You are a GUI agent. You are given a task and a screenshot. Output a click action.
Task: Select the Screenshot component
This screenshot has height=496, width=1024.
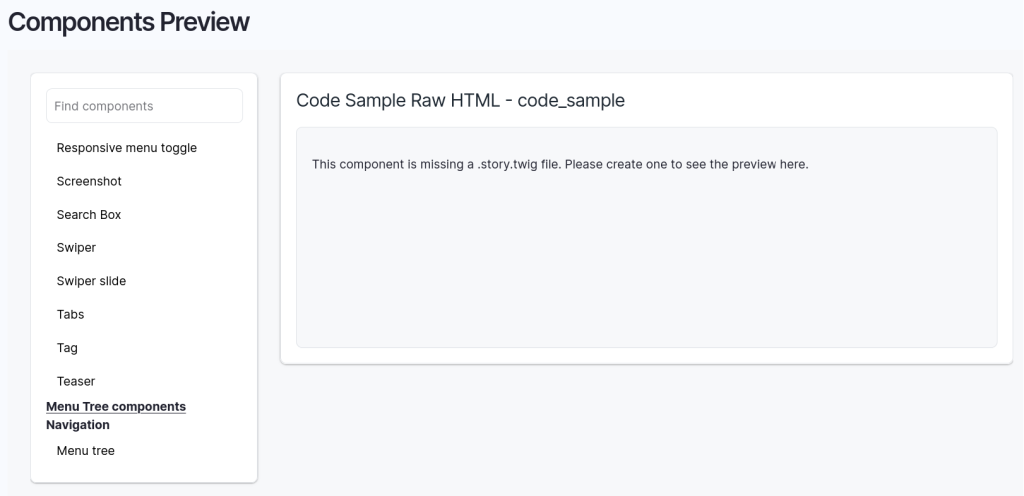pyautogui.click(x=89, y=181)
